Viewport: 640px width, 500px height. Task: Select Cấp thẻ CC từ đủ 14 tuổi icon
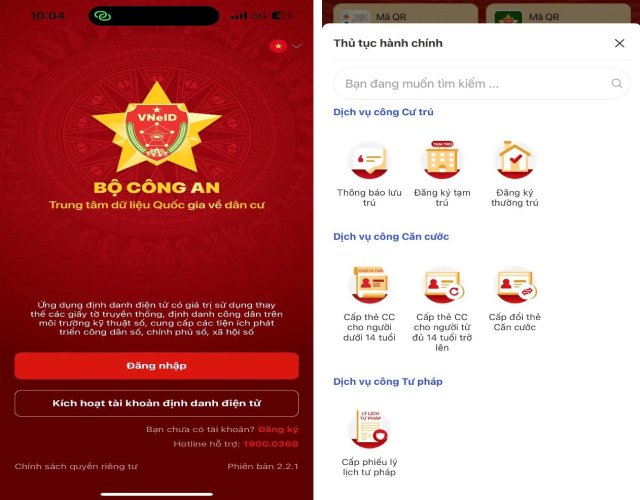(442, 286)
